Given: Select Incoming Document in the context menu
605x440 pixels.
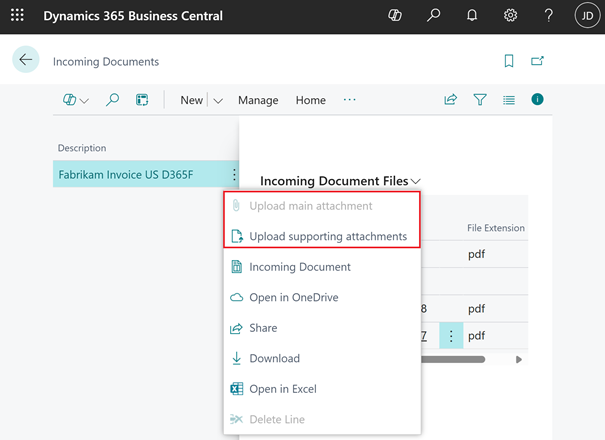Looking at the screenshot, I should (322, 267).
